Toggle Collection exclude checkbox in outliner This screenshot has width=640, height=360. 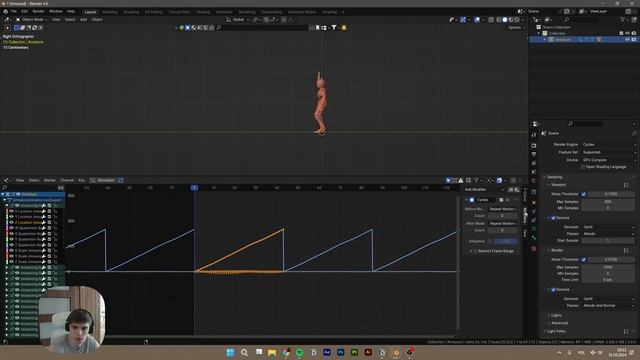point(621,33)
